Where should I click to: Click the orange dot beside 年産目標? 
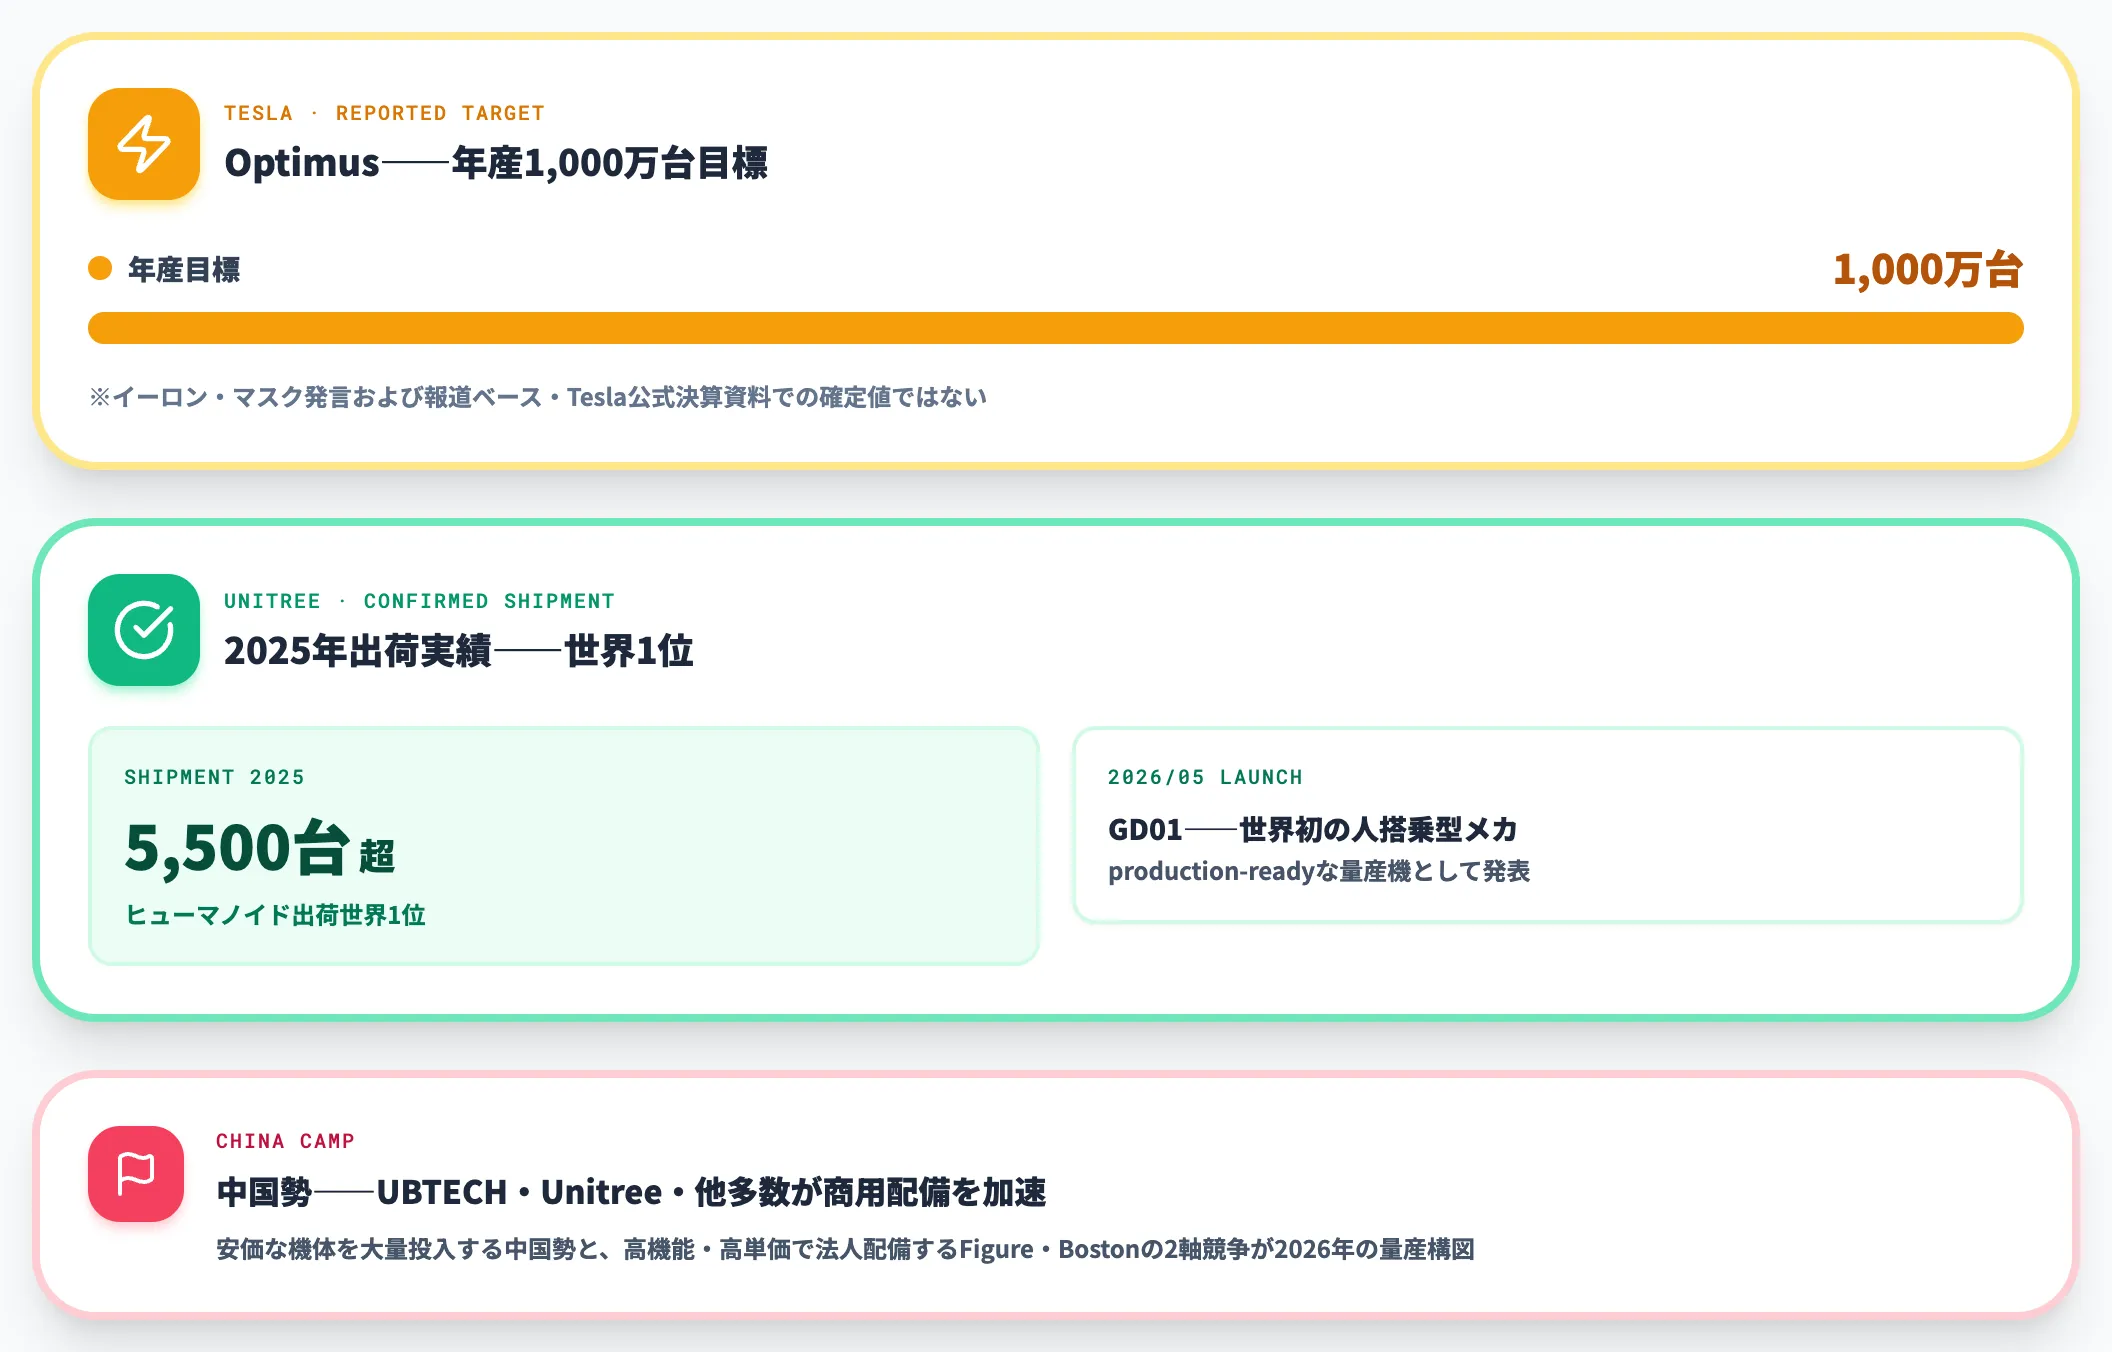(x=100, y=268)
